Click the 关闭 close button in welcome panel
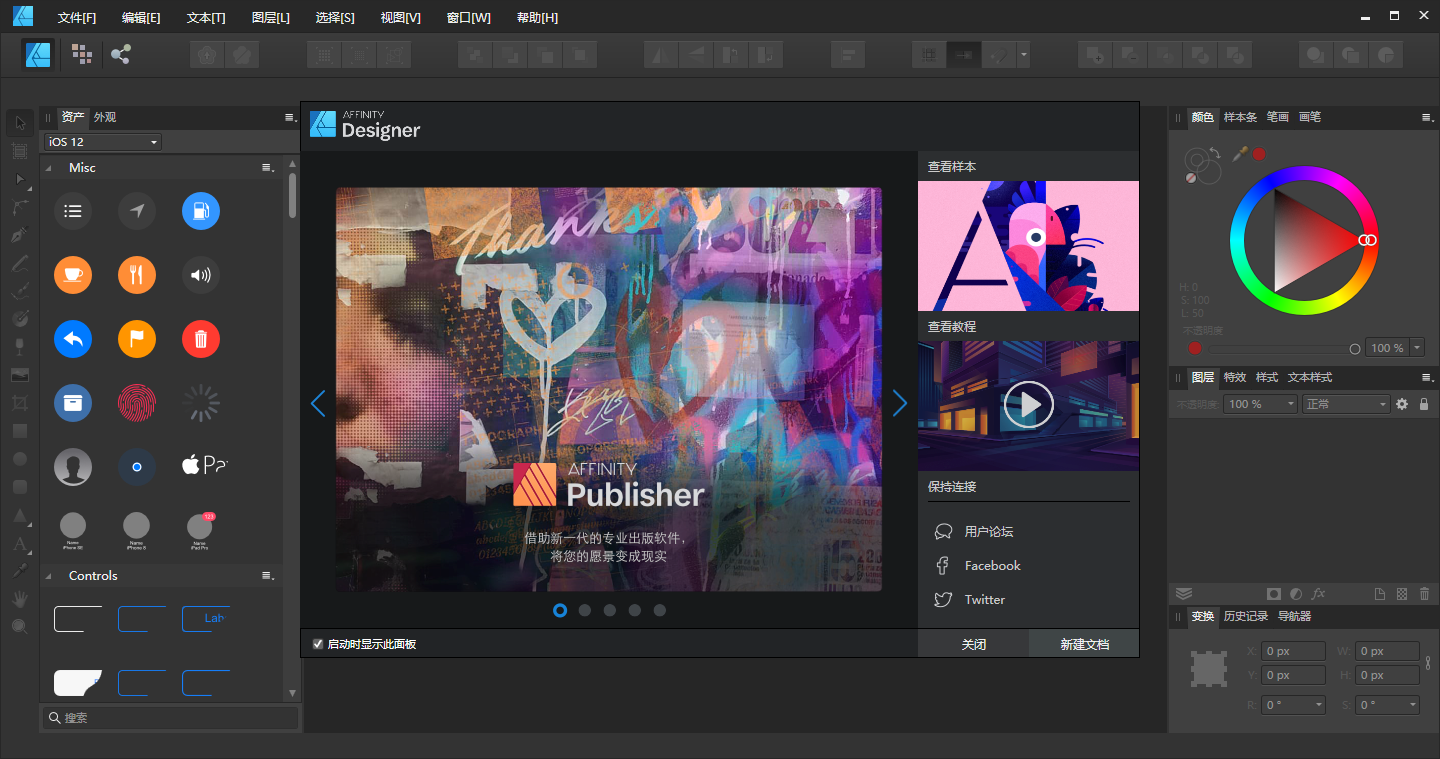Viewport: 1440px width, 759px height. pyautogui.click(x=973, y=644)
